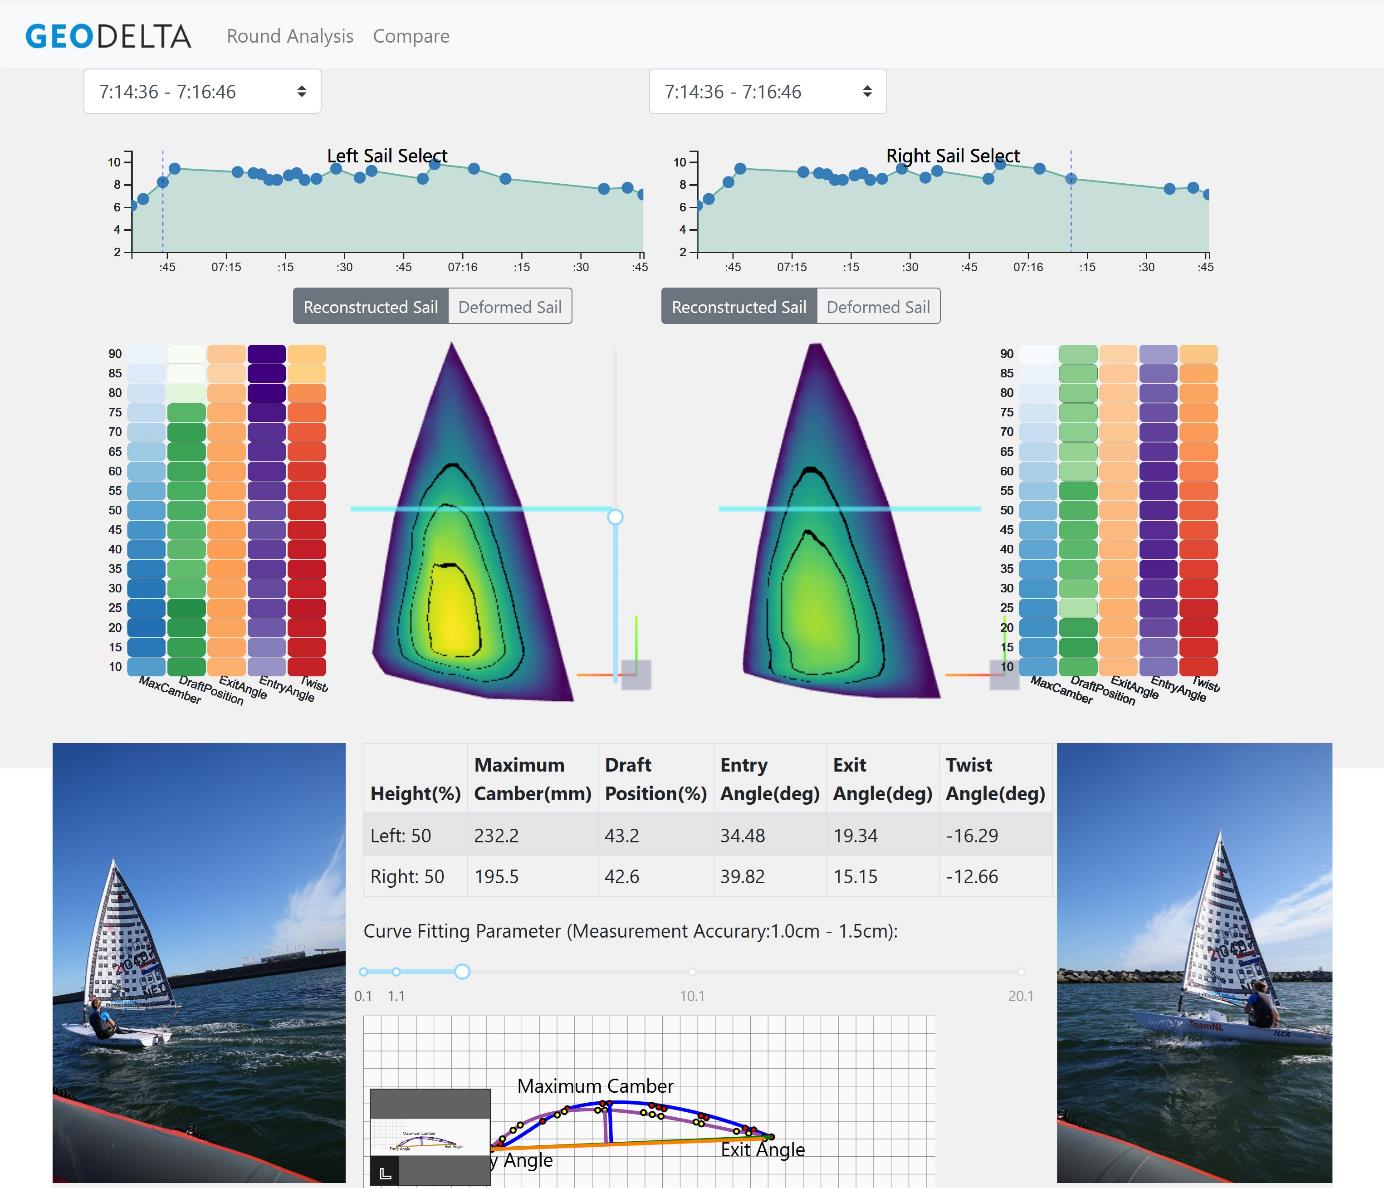Click the left sail's gray axis gizmo square

click(636, 675)
